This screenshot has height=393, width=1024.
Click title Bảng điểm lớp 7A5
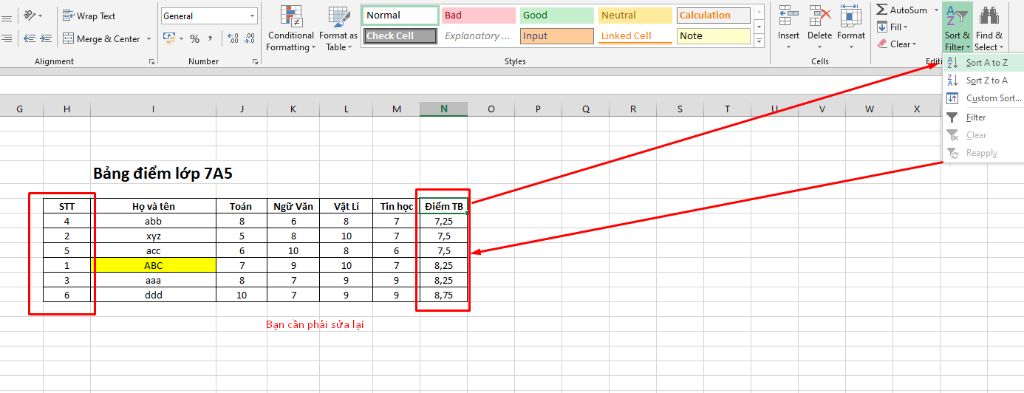(163, 174)
